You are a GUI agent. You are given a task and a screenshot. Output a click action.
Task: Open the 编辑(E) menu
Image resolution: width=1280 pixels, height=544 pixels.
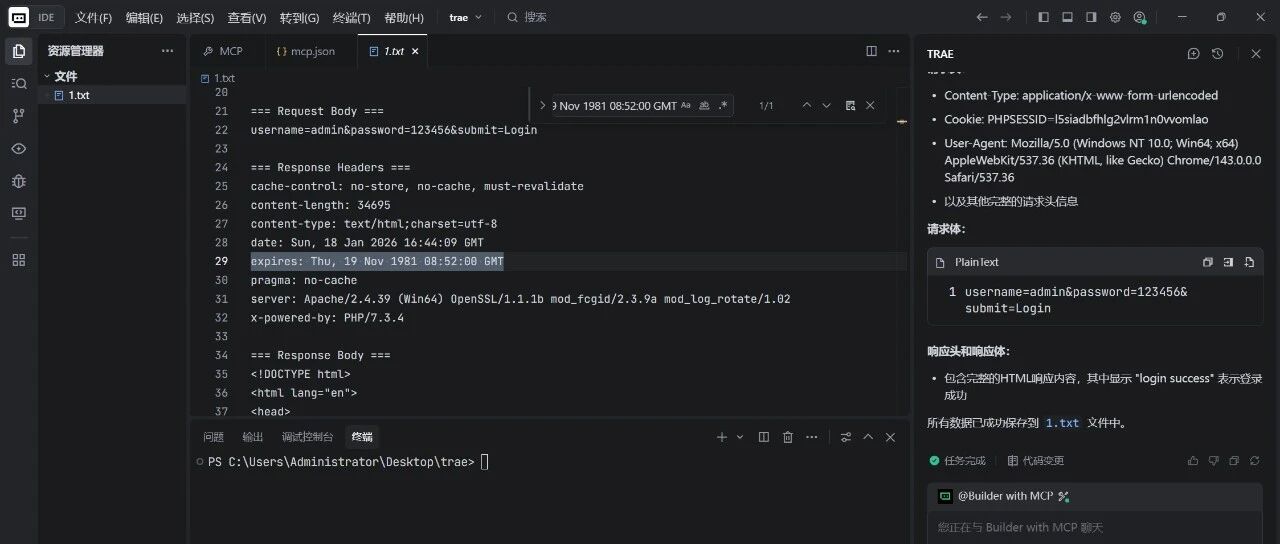coord(144,18)
